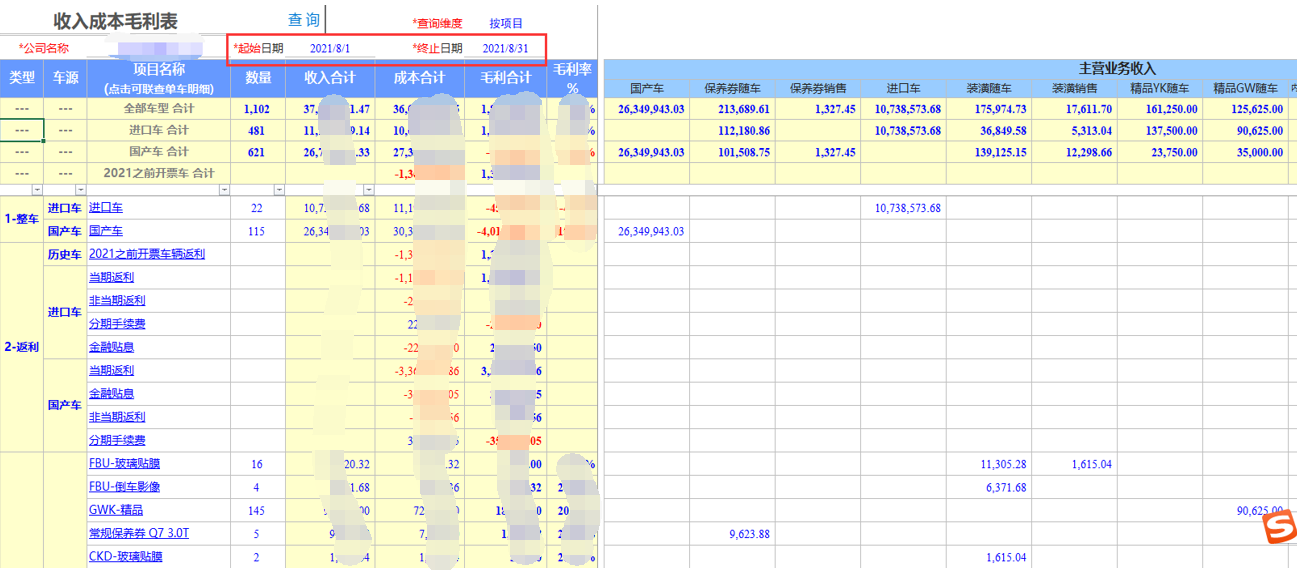Open the GWK-精品 project link
The image size is (1297, 574).
point(116,510)
